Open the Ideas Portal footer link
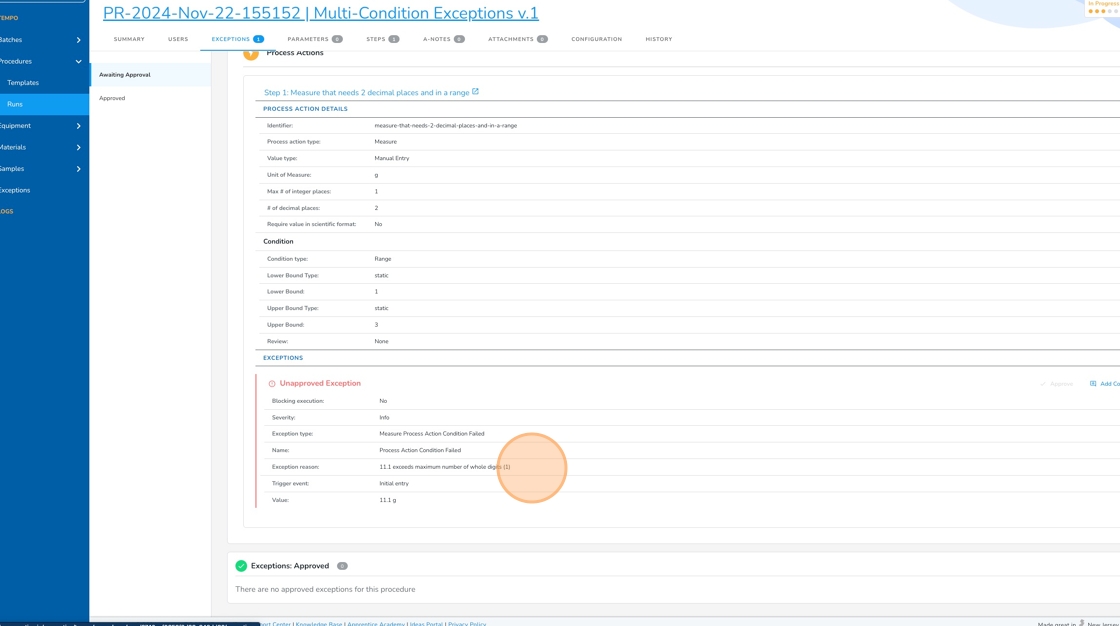 426,623
